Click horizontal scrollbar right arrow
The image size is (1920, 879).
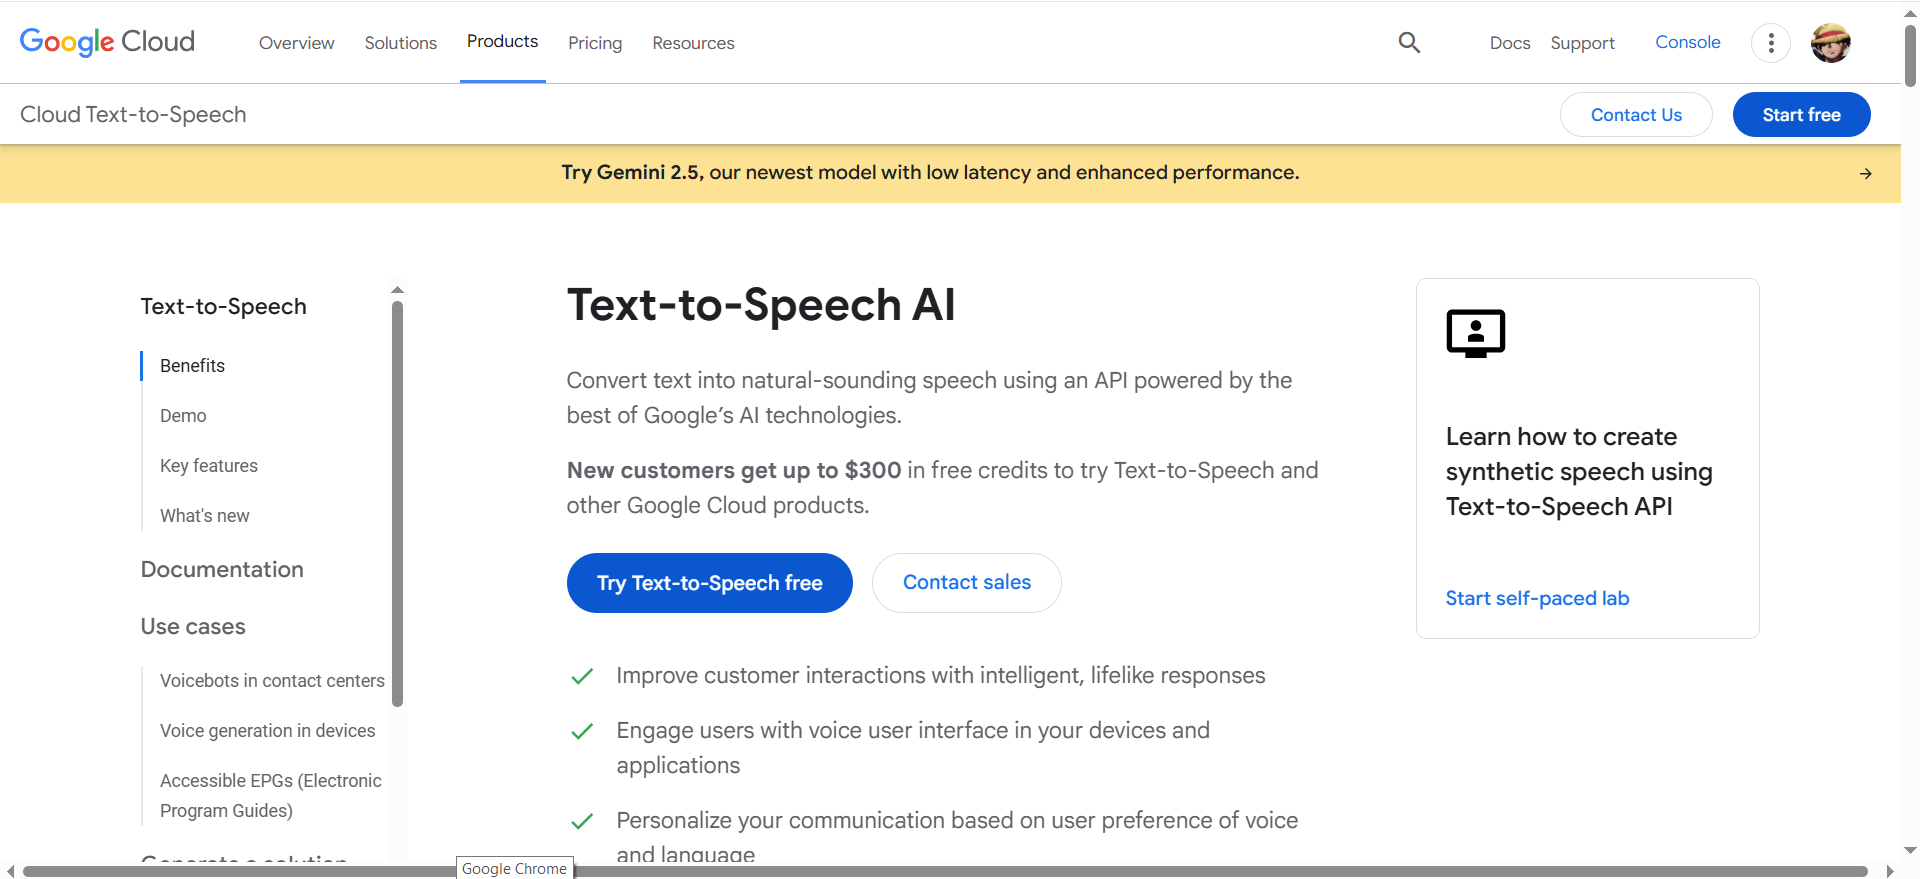pyautogui.click(x=1890, y=871)
